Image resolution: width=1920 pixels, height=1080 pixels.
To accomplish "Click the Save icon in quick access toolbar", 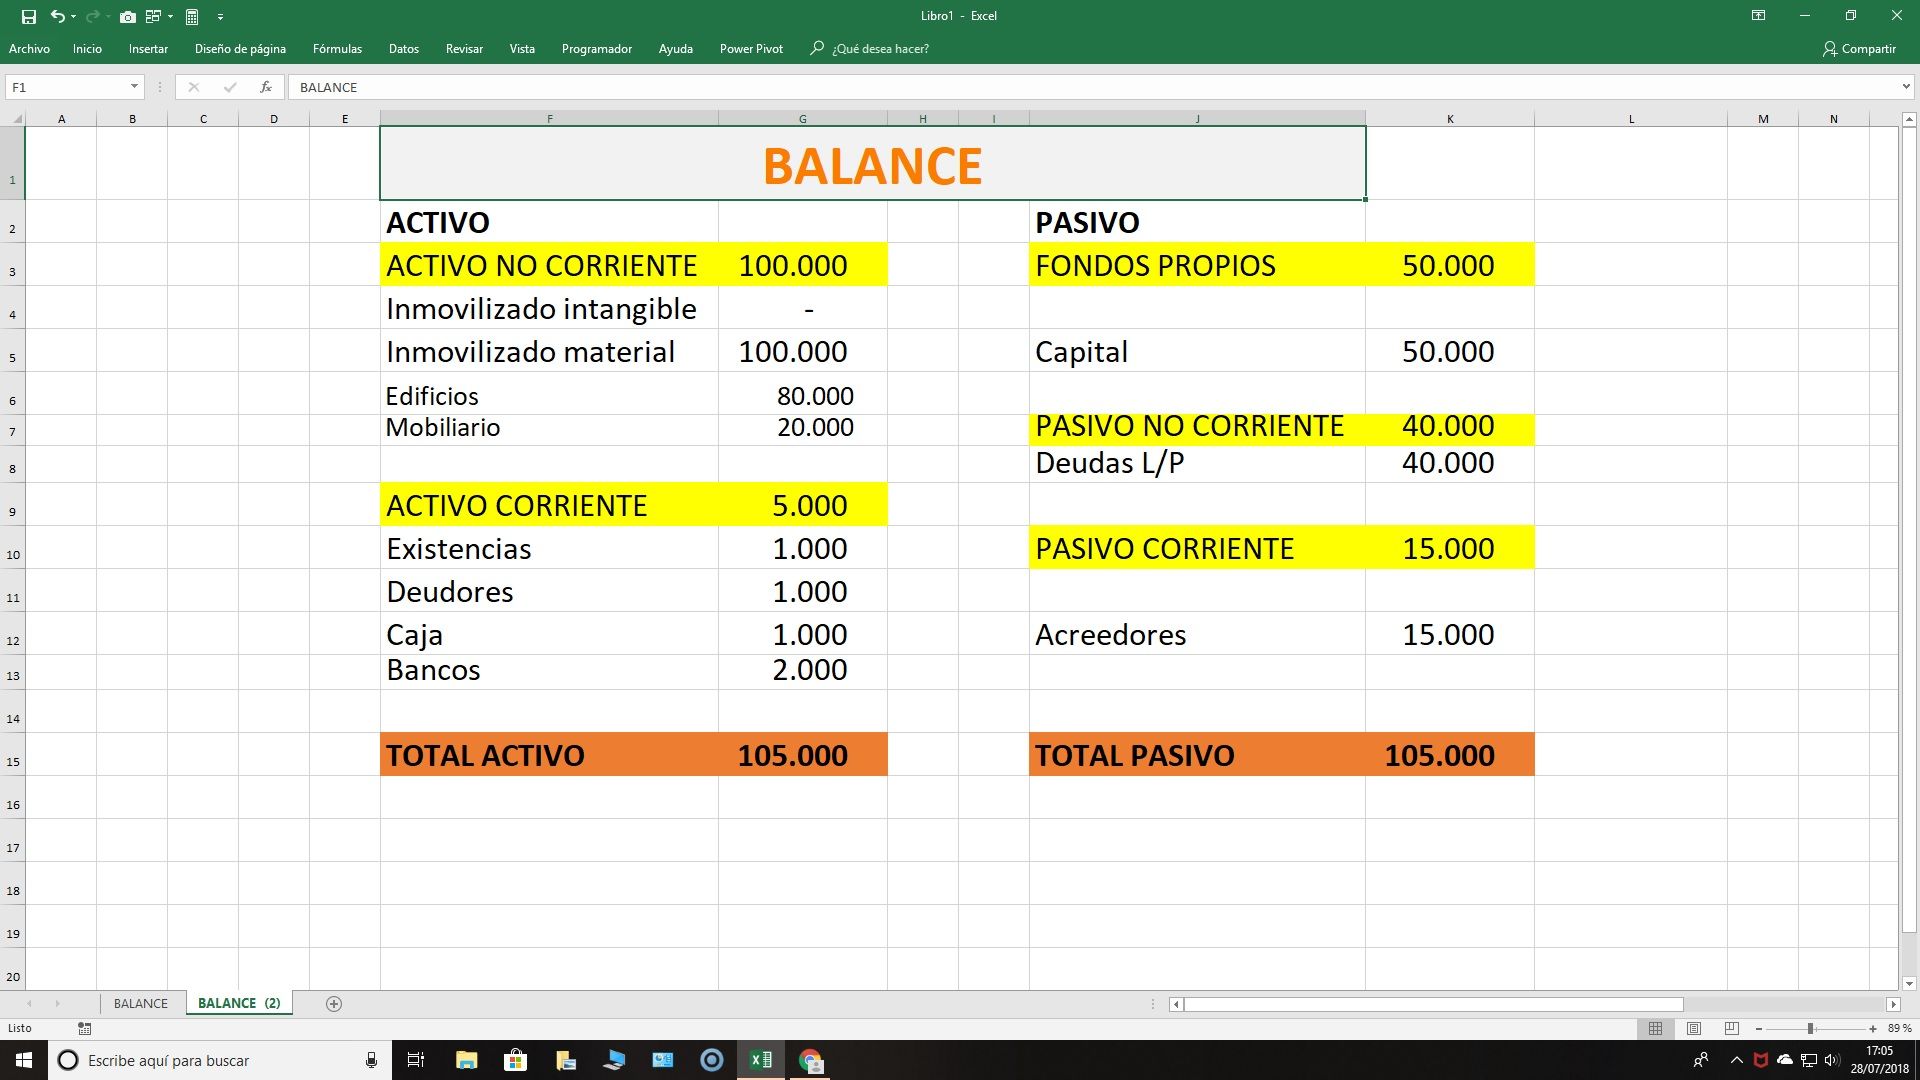I will pyautogui.click(x=28, y=16).
